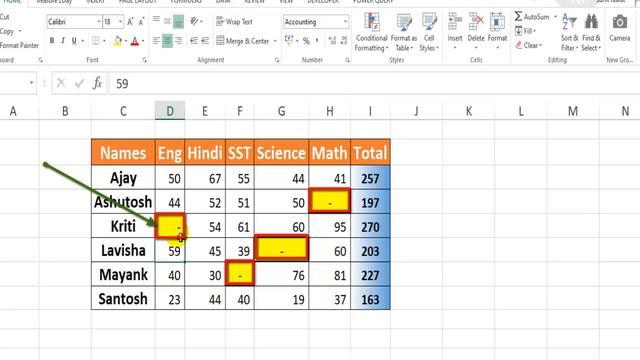Toggle Middle Align
Viewport: 640px width, 360px height.
167,21
